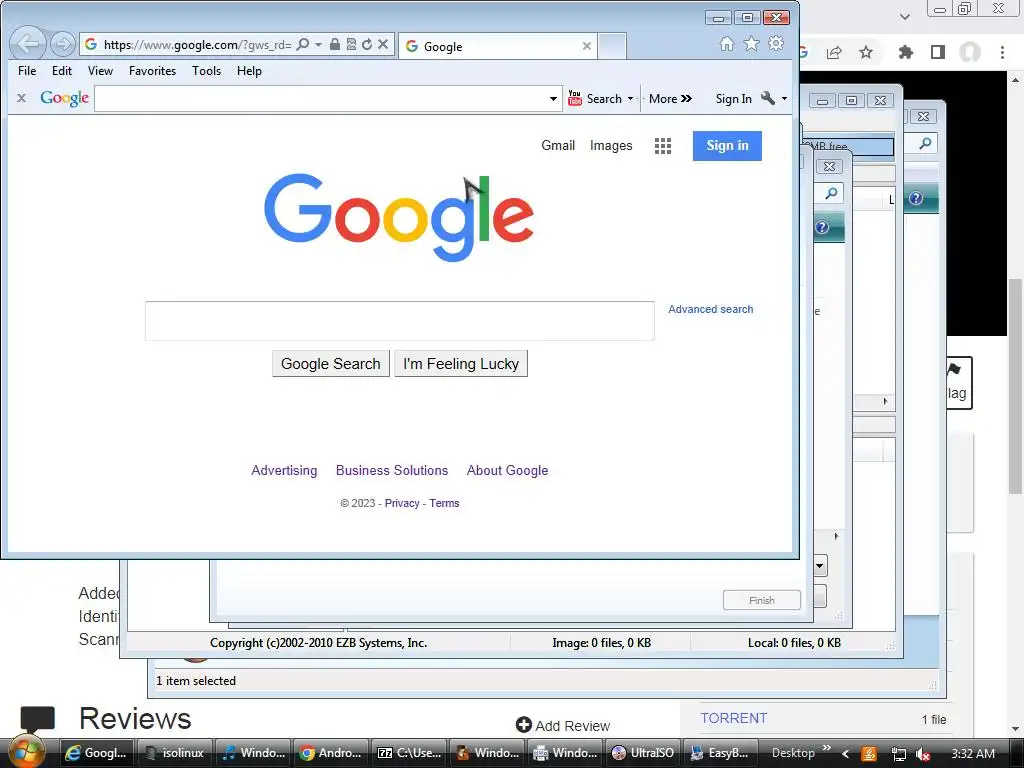The width and height of the screenshot is (1024, 768).
Task: Toggle Chrome's side panel icon
Action: click(938, 52)
